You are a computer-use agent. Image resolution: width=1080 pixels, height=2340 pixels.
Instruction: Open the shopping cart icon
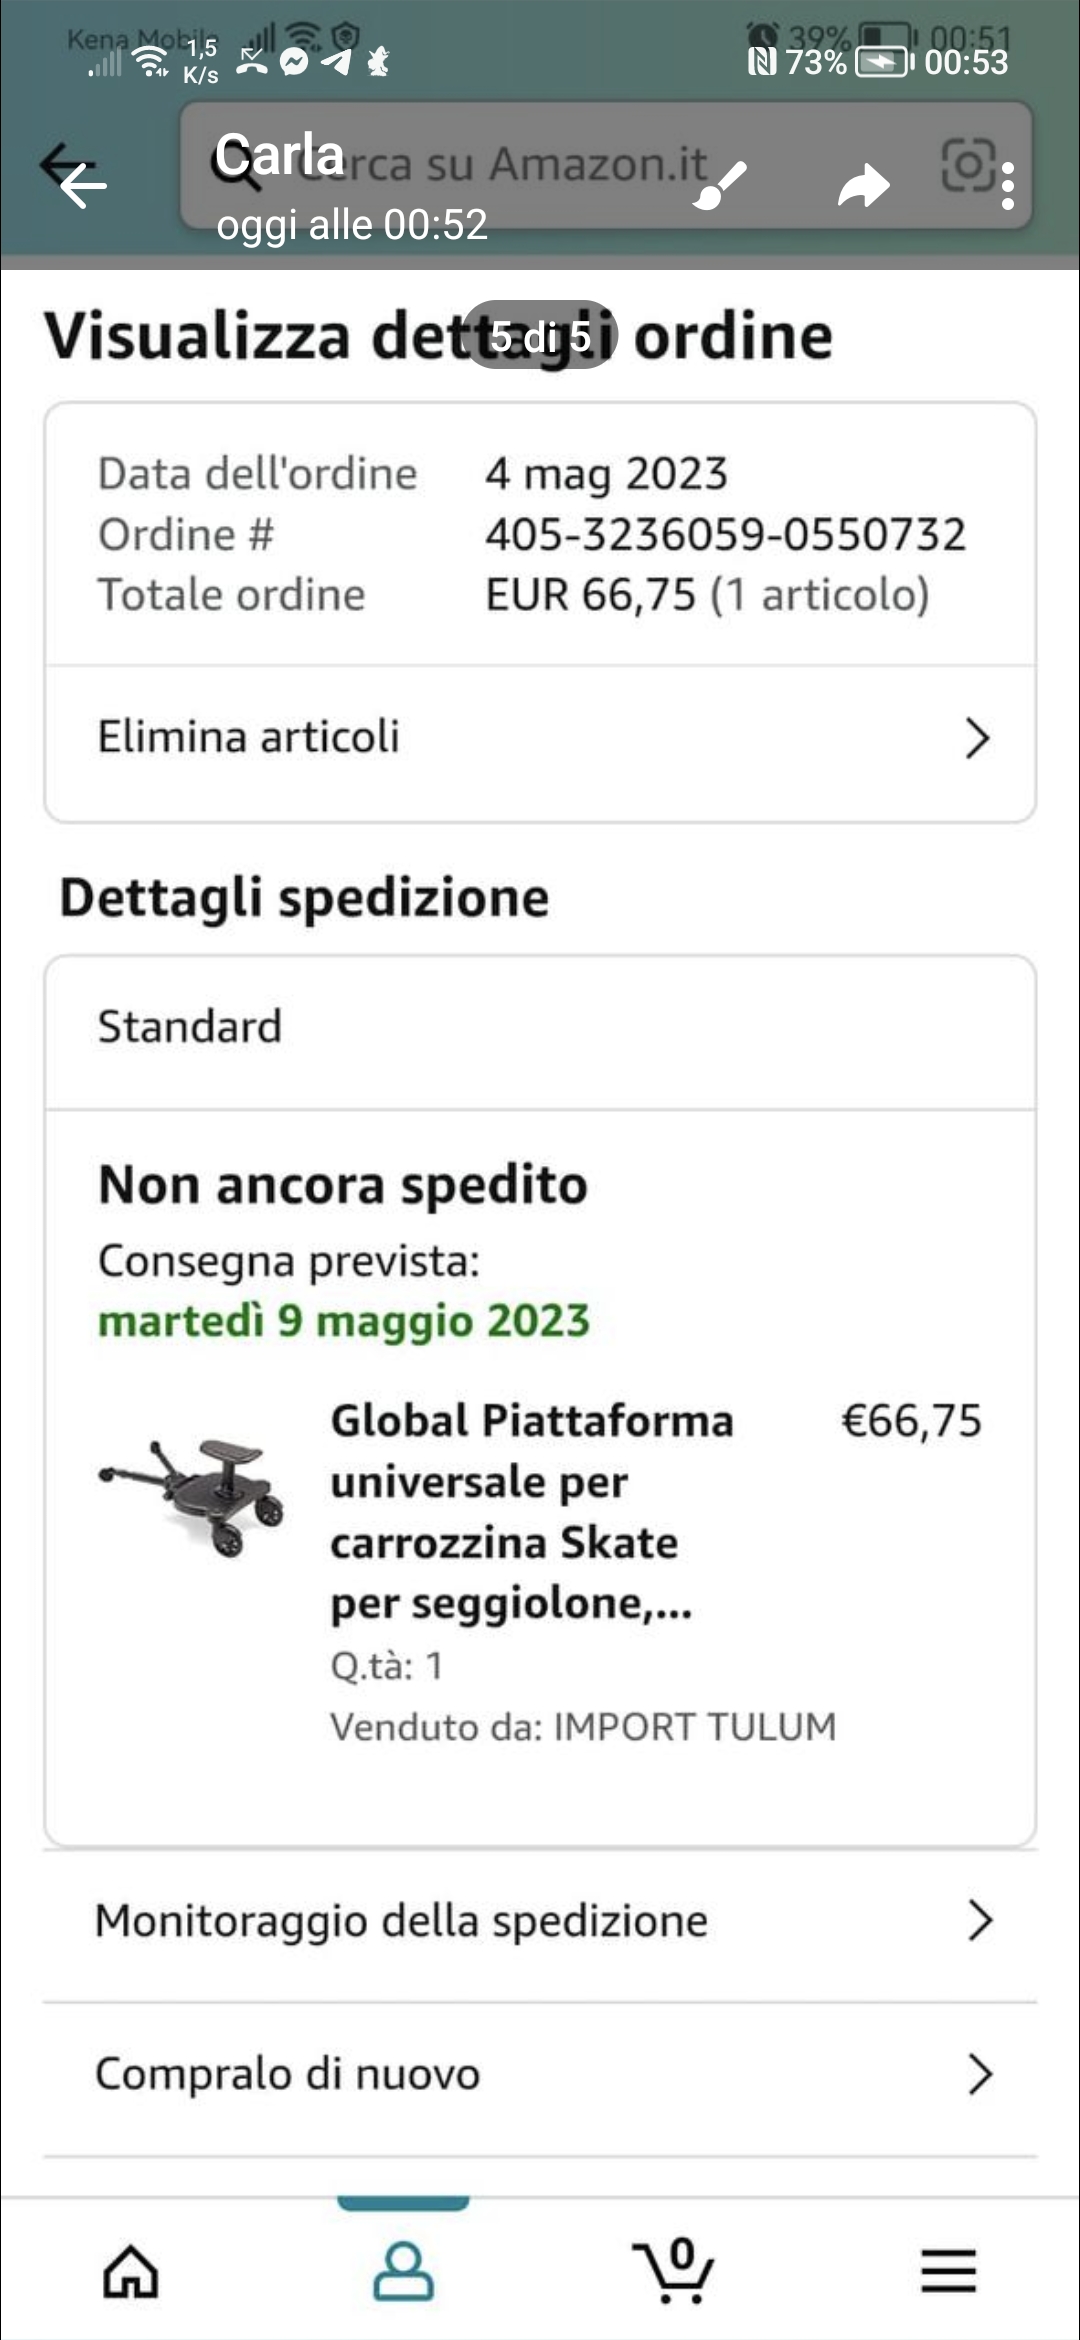(x=675, y=2270)
